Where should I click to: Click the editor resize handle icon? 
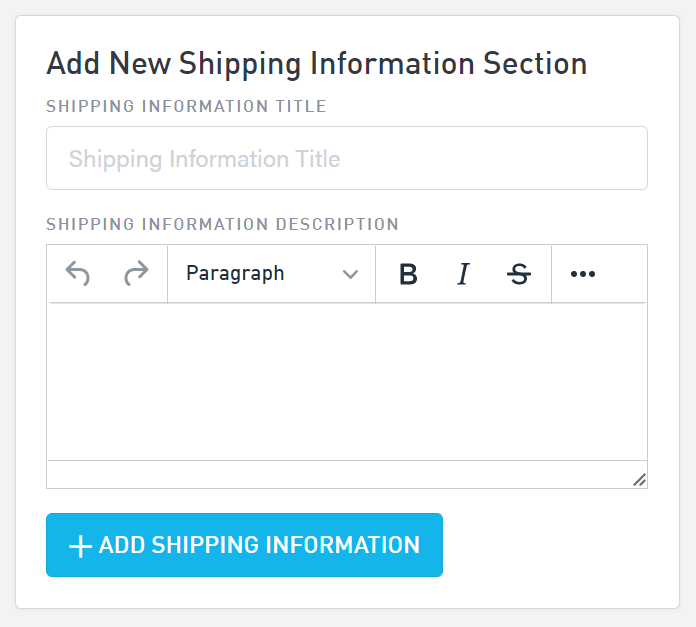[639, 480]
